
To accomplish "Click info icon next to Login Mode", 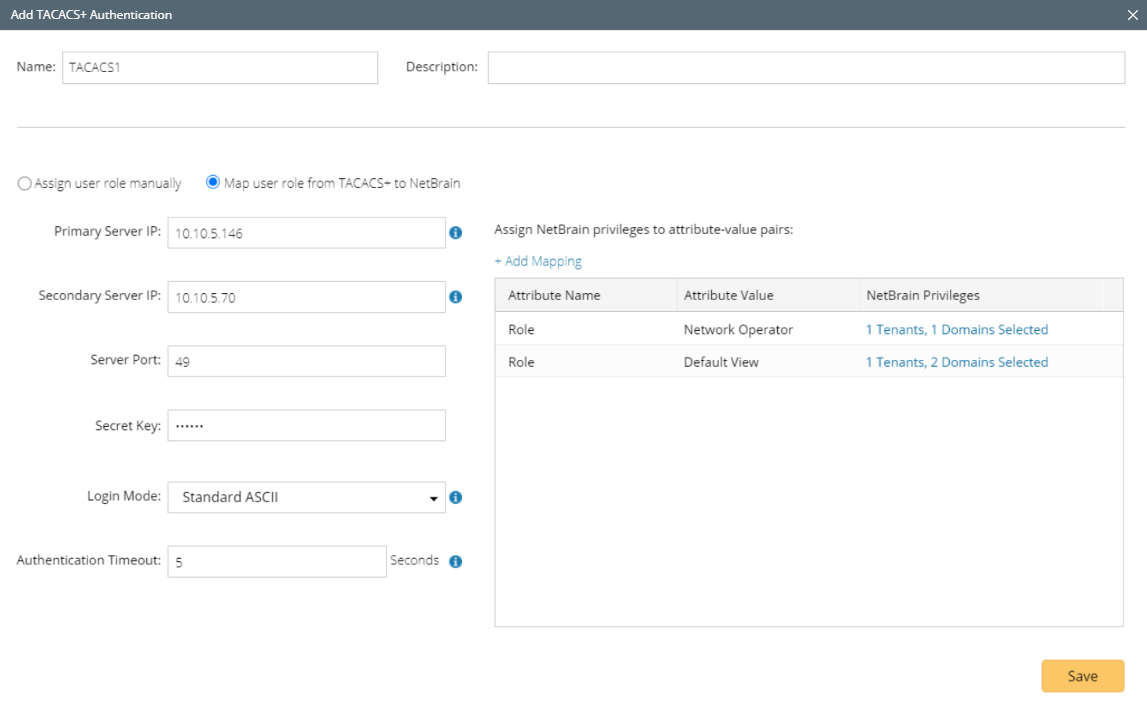I will tap(455, 497).
